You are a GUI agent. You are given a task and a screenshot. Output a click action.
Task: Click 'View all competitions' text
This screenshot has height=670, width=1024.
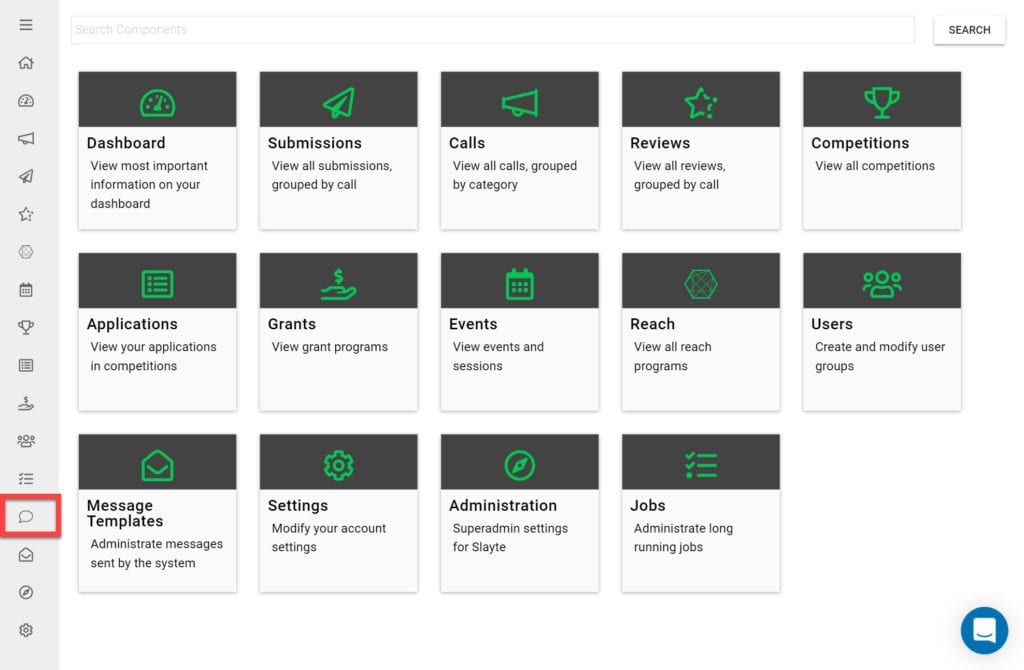(x=875, y=166)
